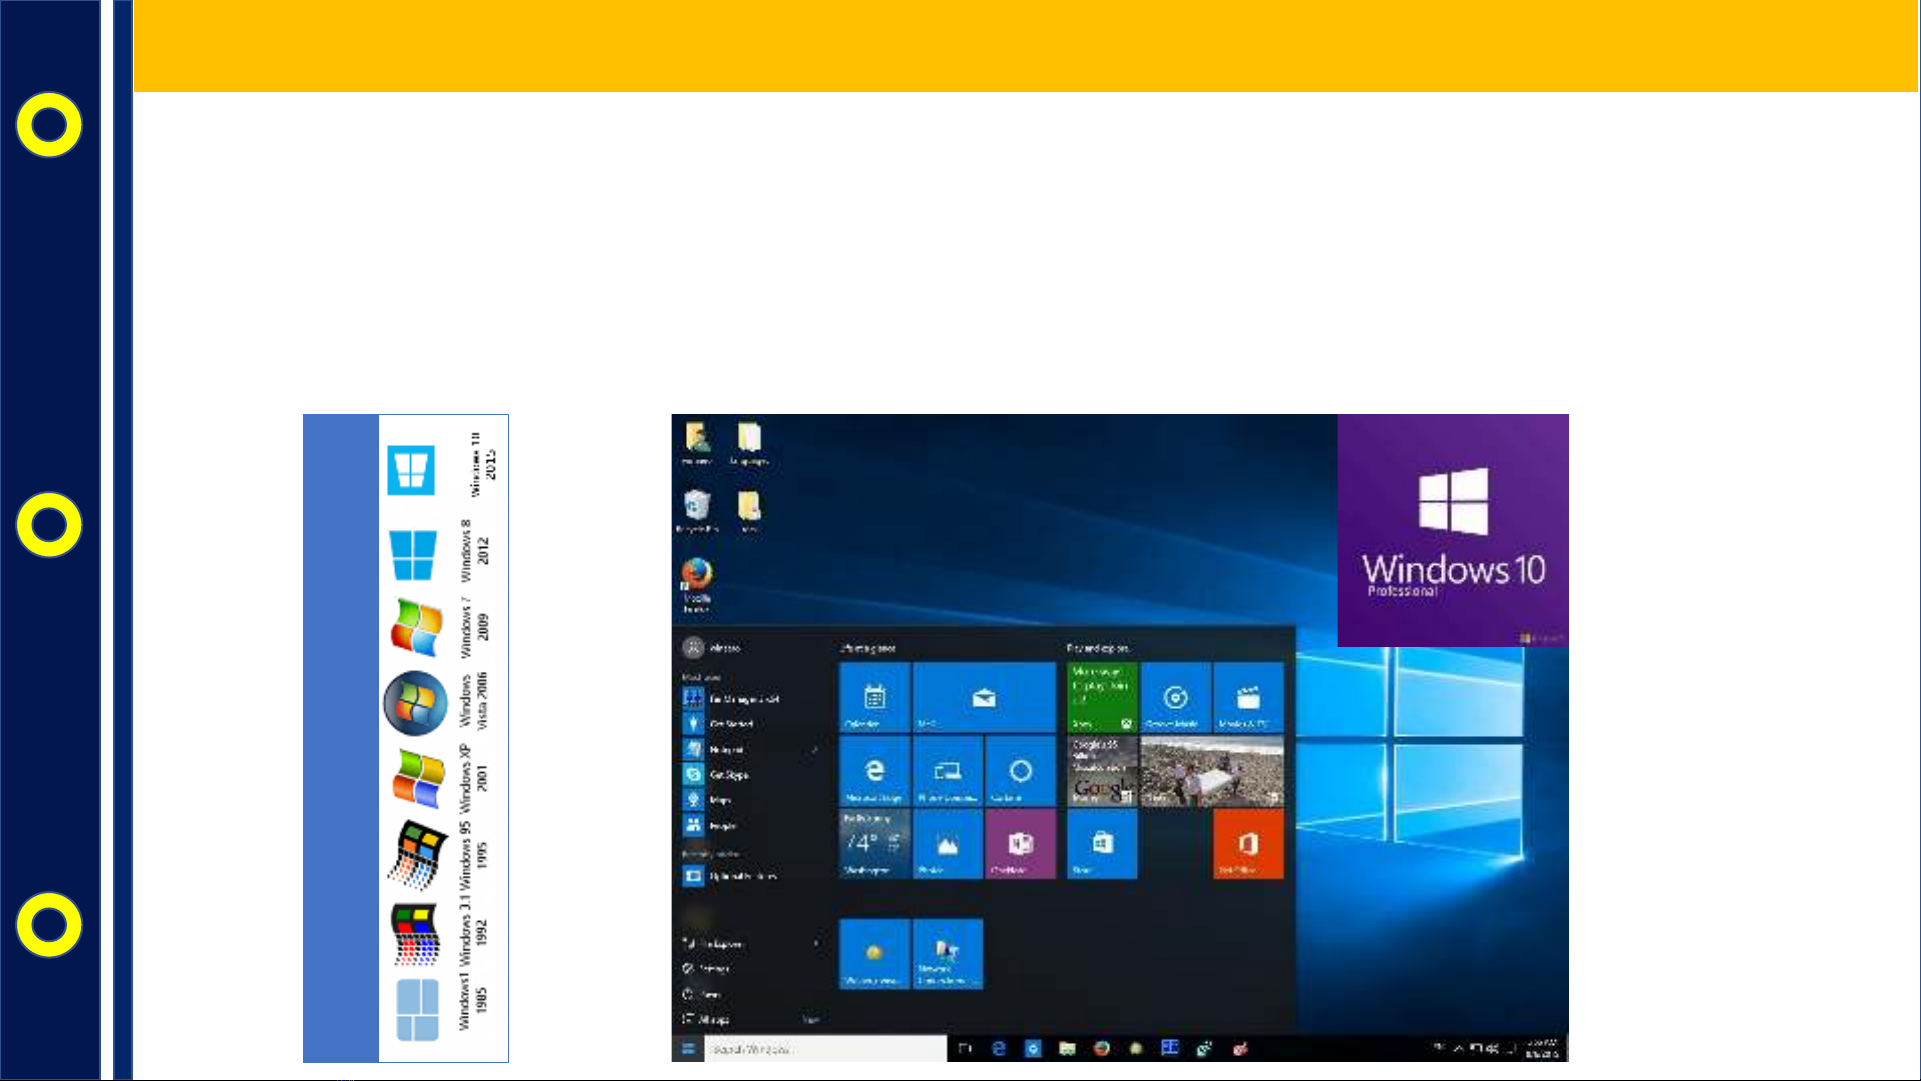Click the Search Windows box
1921x1081 pixels.
(x=826, y=1048)
